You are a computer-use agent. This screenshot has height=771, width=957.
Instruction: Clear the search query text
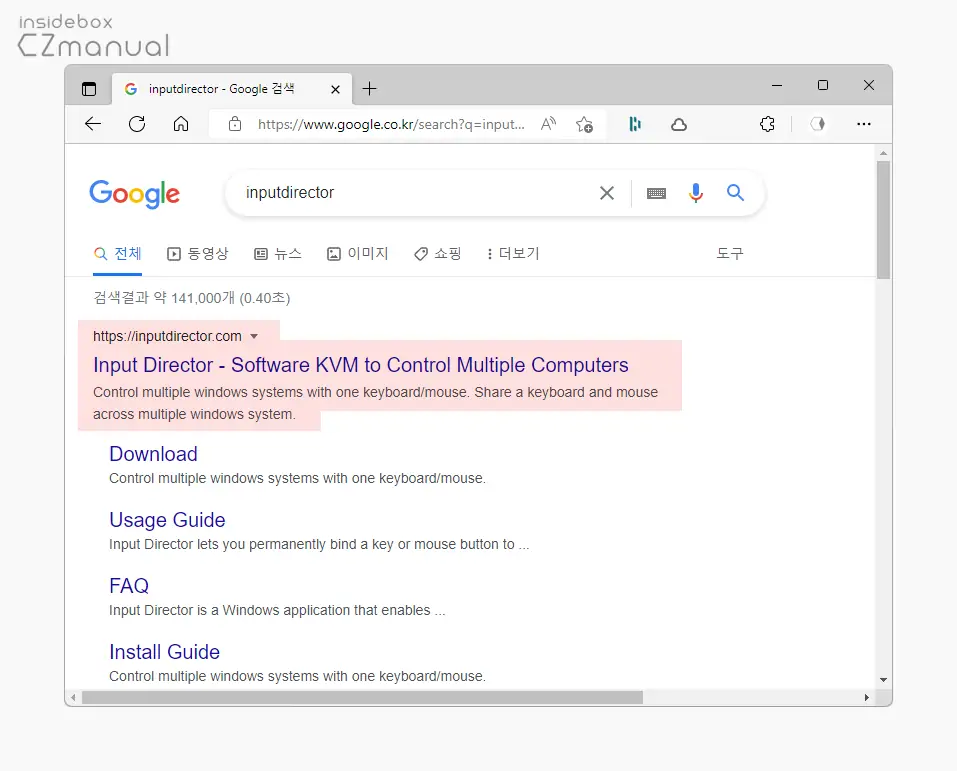point(607,194)
